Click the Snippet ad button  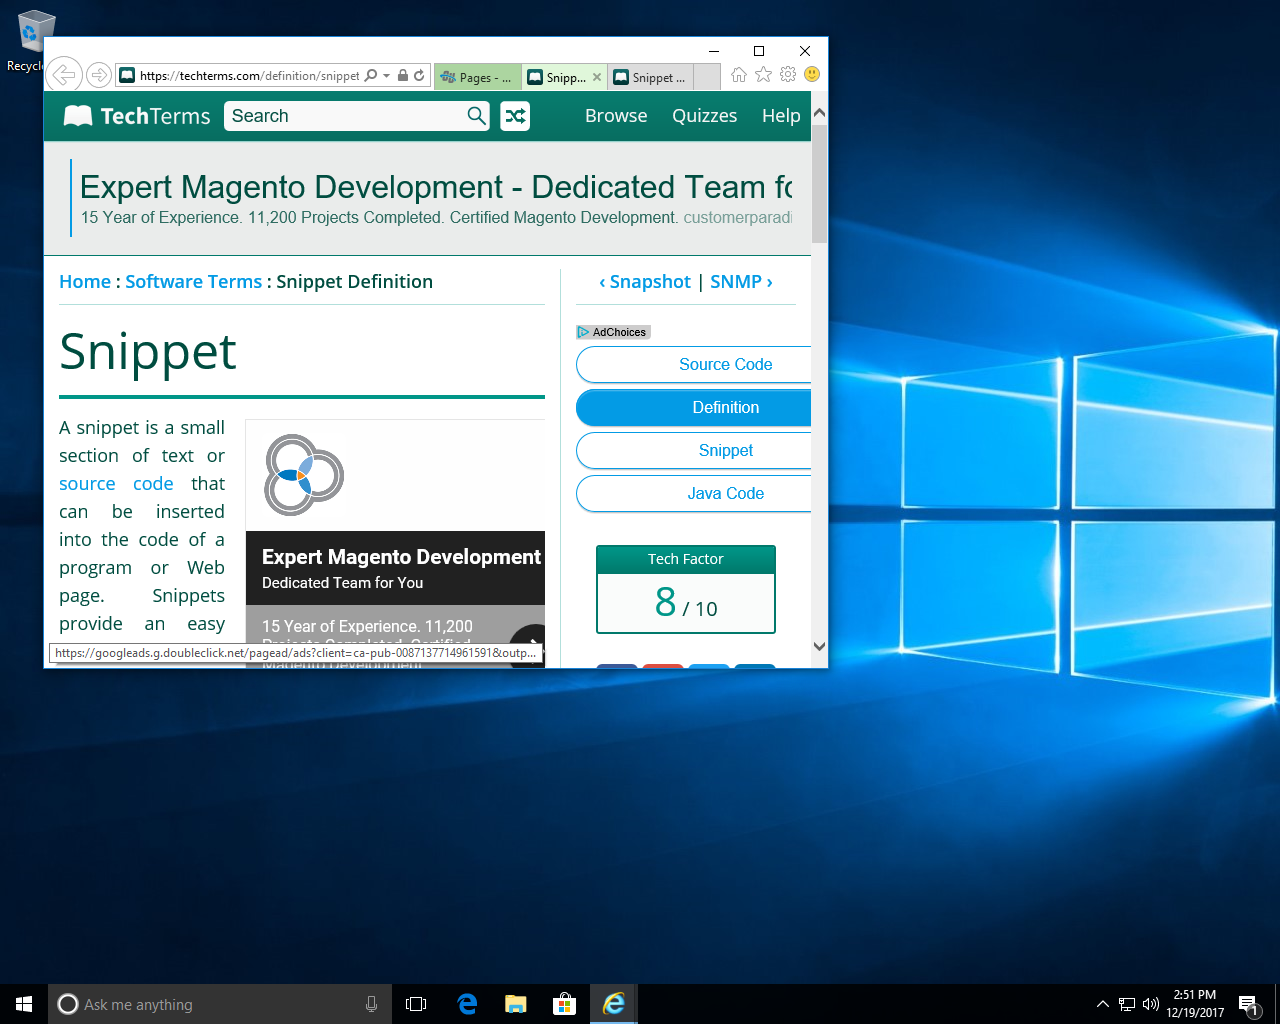click(x=694, y=451)
